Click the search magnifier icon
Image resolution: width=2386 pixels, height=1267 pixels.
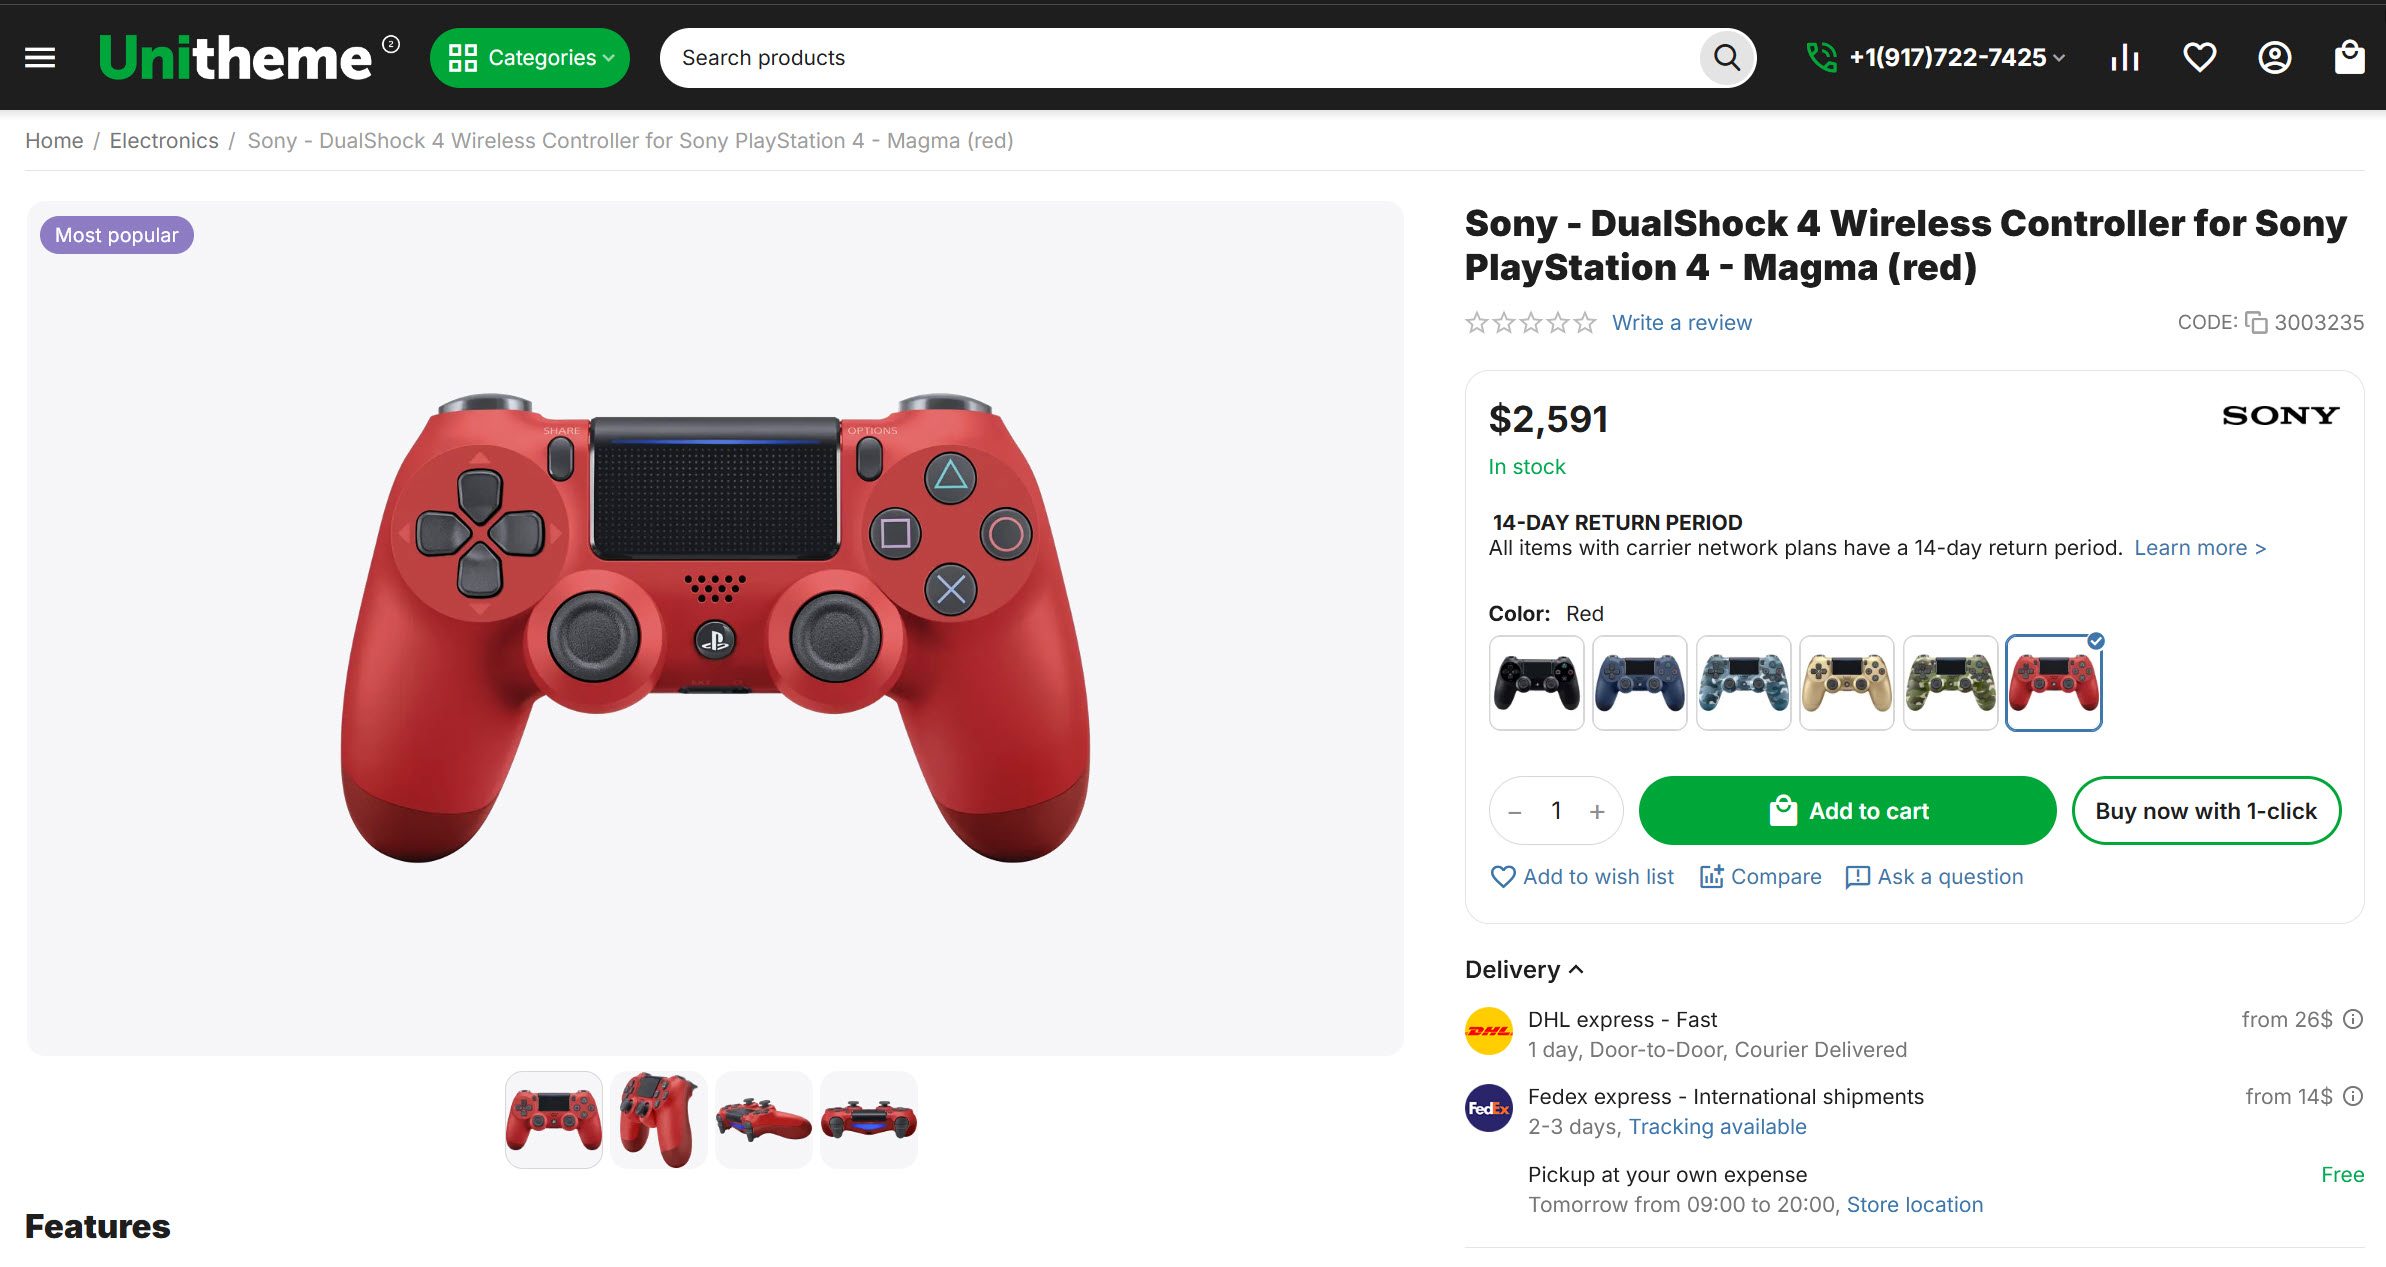click(x=1727, y=58)
